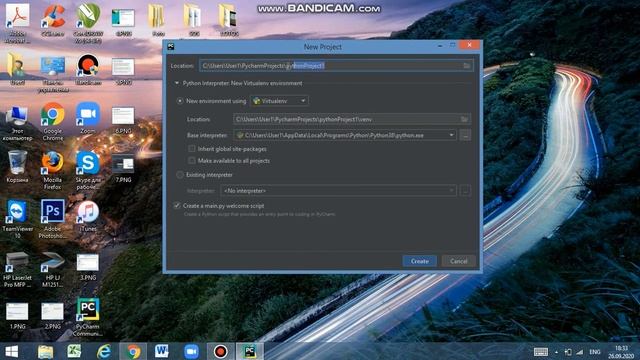Select the 7.PNG desktop file

click(x=123, y=169)
